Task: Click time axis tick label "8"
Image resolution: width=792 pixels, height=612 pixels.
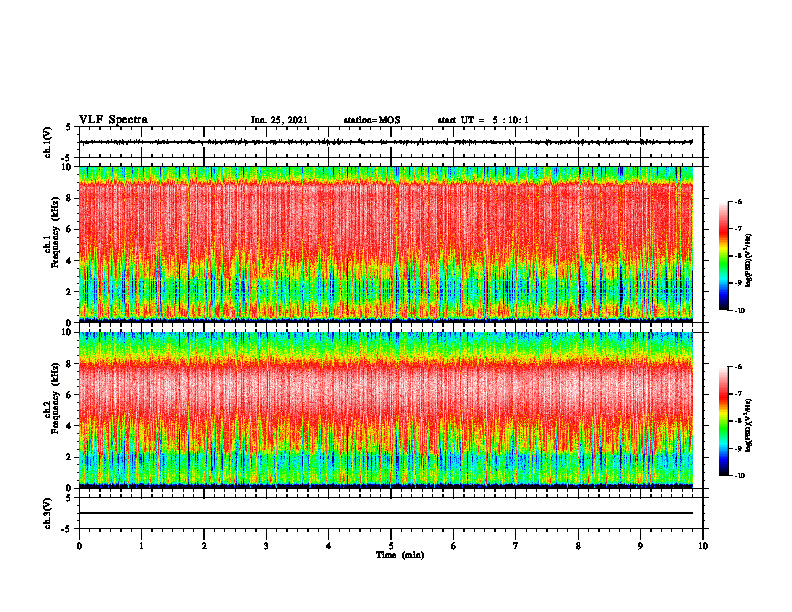Action: [x=578, y=546]
